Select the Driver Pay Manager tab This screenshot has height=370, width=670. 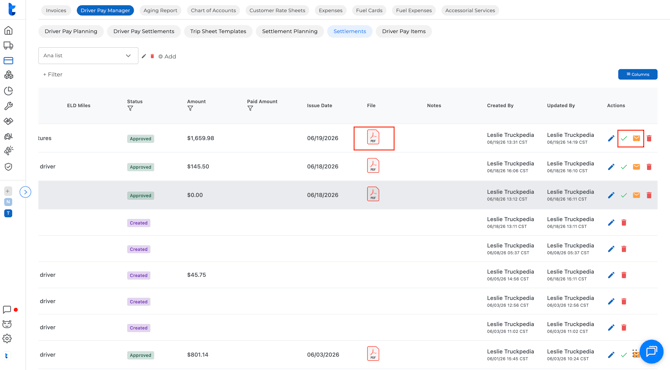point(105,10)
